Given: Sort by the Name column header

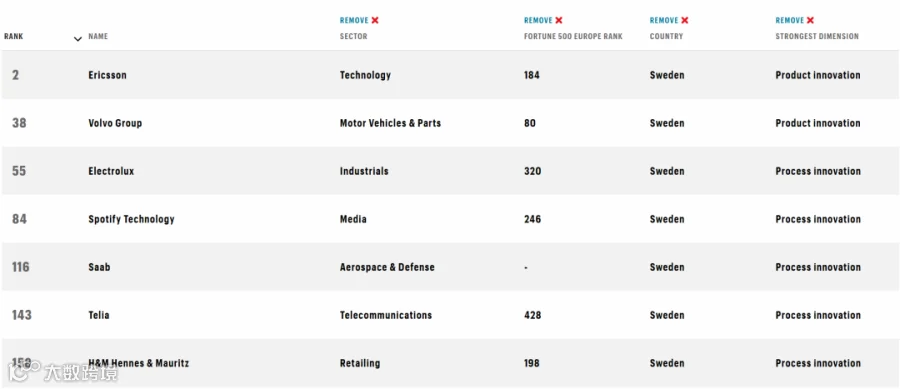Looking at the screenshot, I should [98, 37].
